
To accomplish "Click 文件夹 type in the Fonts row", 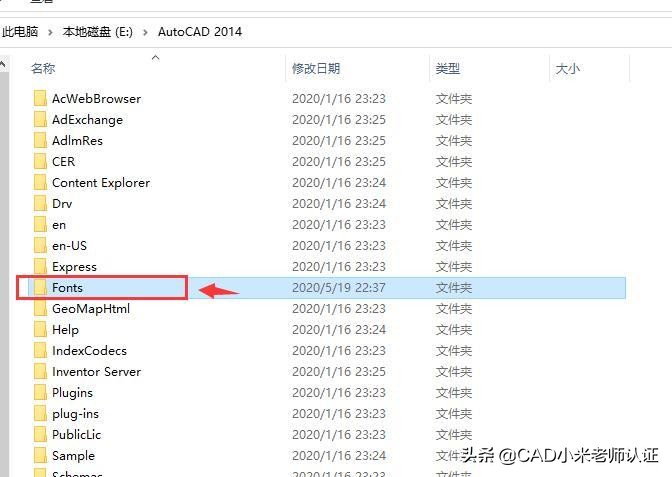I will 453,288.
